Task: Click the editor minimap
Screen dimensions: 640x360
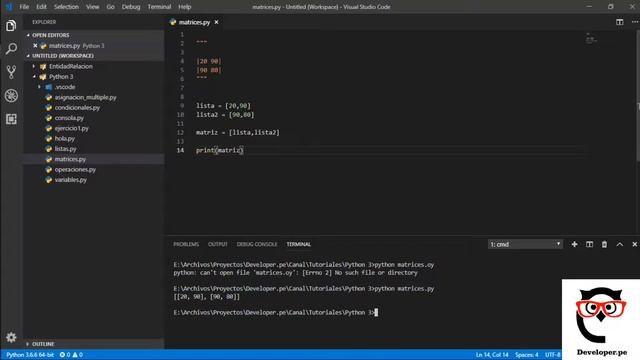Action: tap(591, 39)
